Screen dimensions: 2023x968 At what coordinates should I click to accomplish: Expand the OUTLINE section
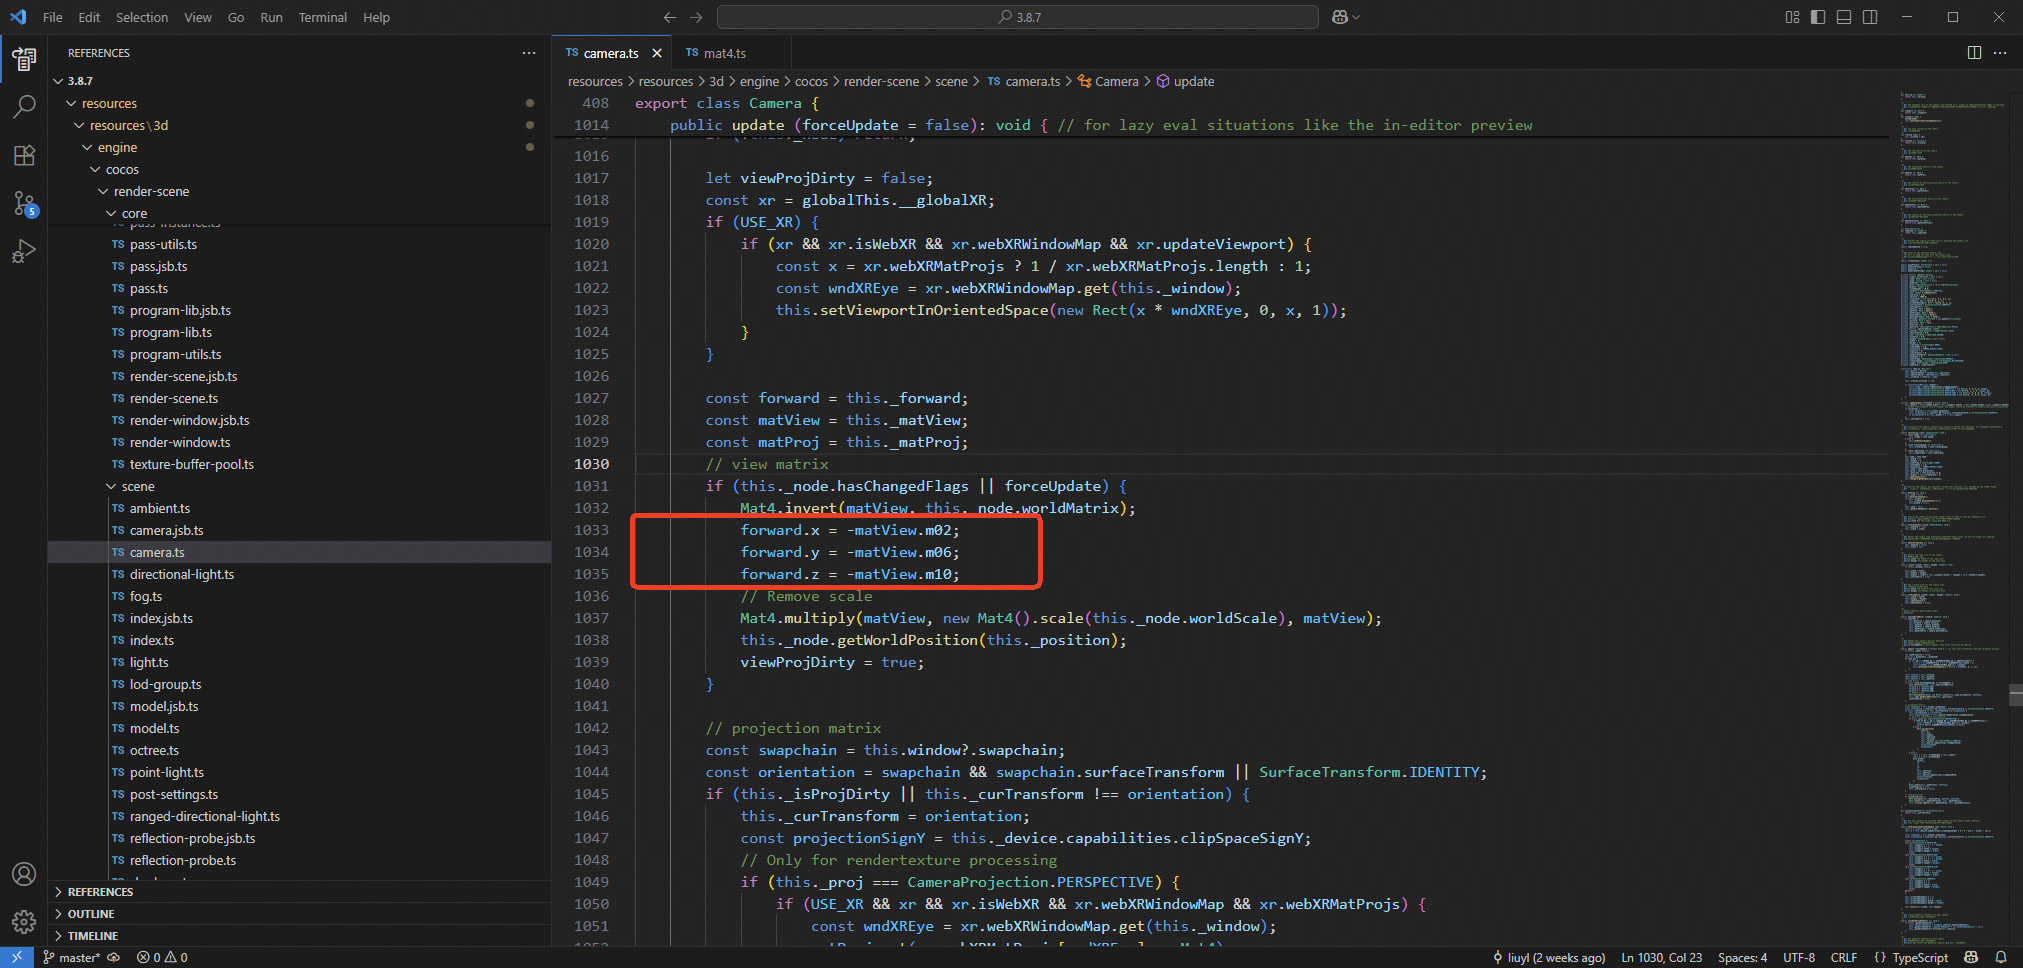[x=91, y=914]
